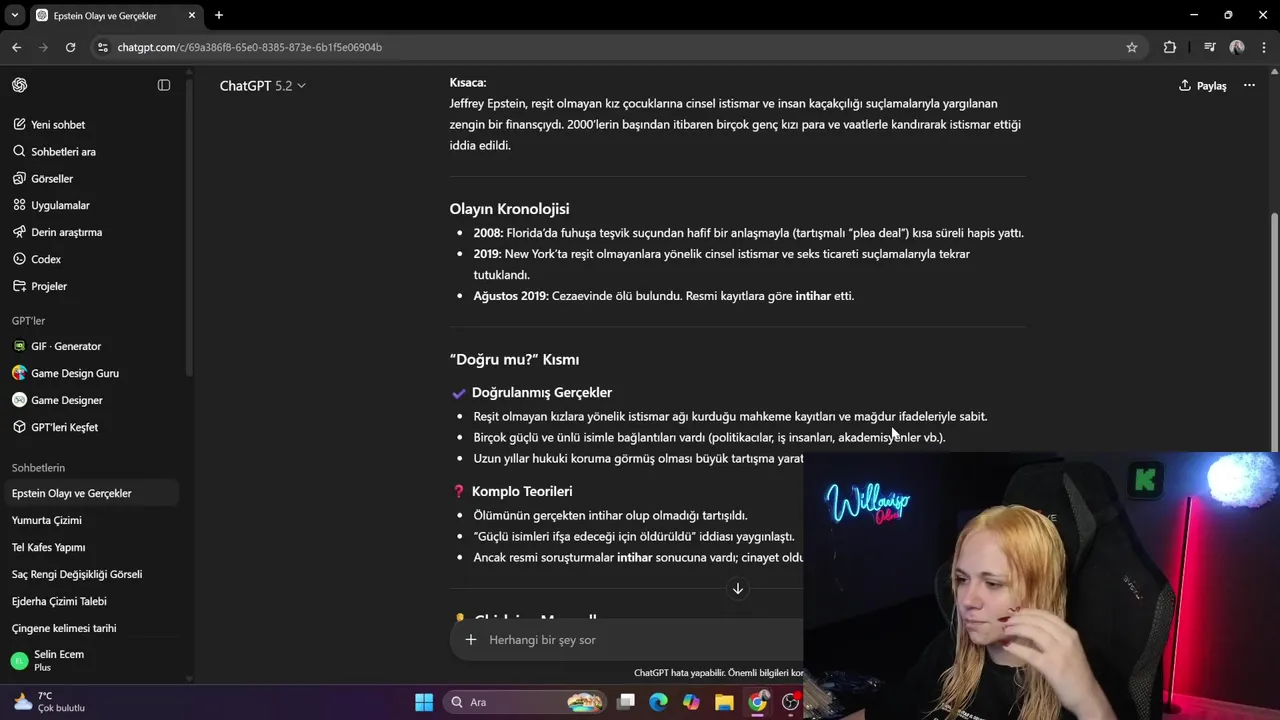Open the Selin Ecem account menu
Image resolution: width=1280 pixels, height=720 pixels.
pyautogui.click(x=92, y=661)
